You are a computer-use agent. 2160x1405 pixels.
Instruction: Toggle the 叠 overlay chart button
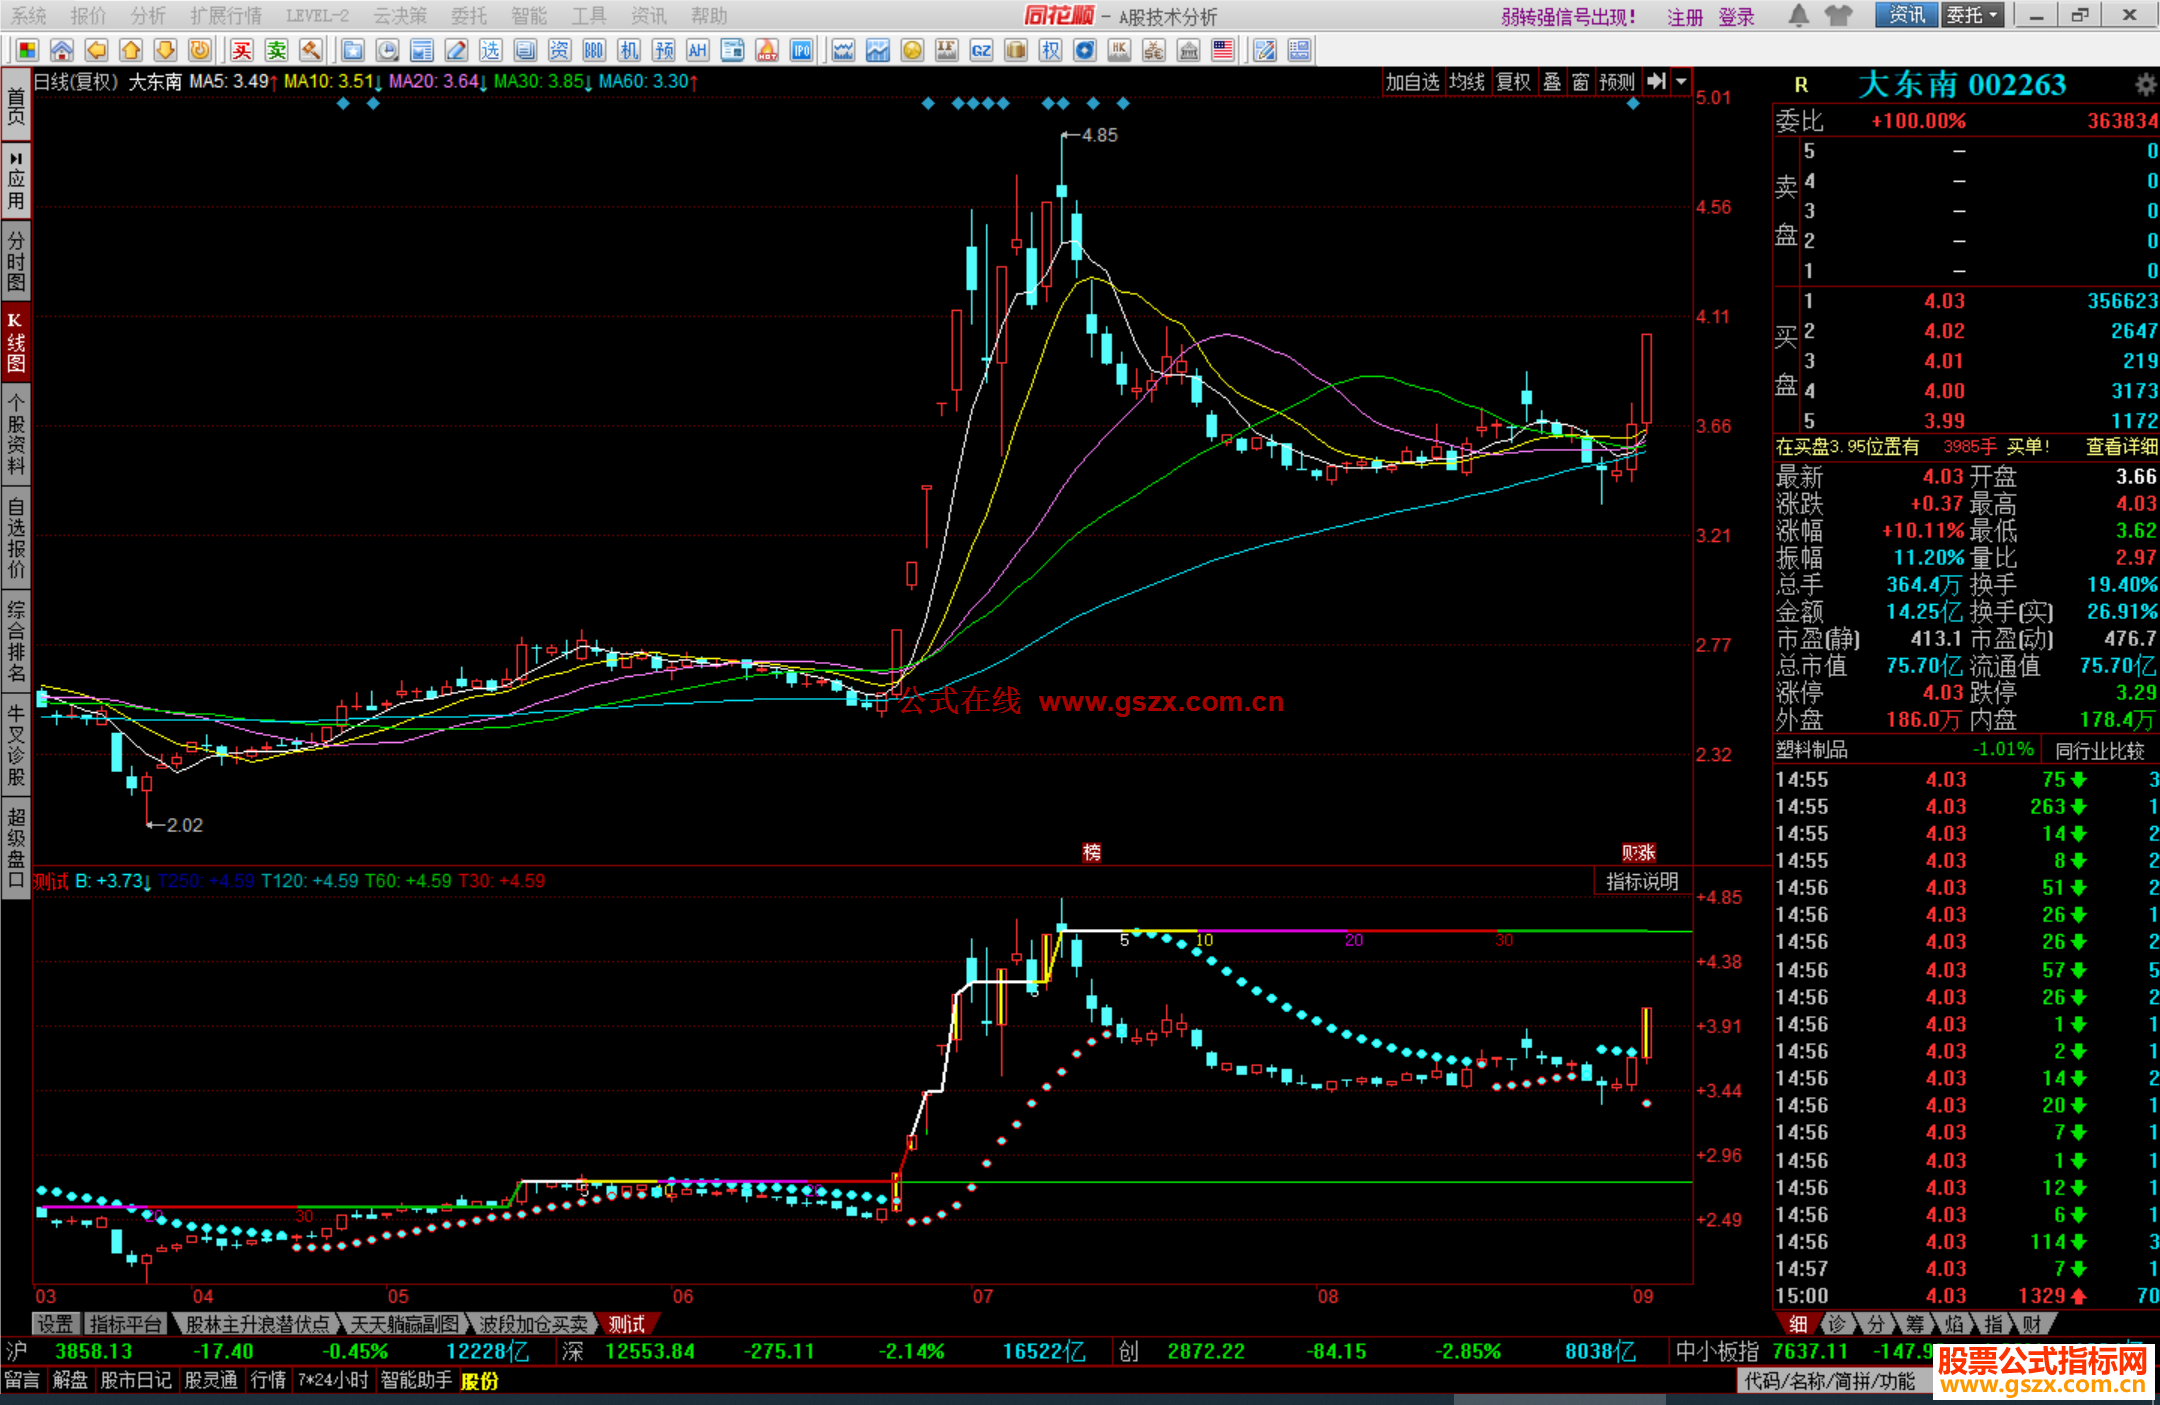(1552, 82)
